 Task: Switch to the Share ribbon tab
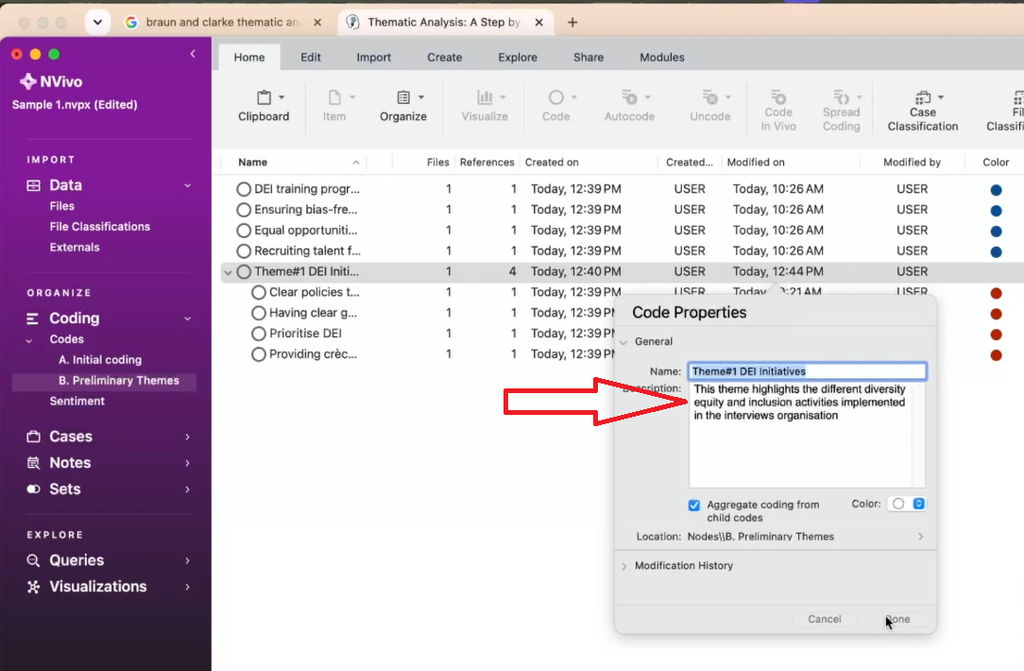click(588, 57)
